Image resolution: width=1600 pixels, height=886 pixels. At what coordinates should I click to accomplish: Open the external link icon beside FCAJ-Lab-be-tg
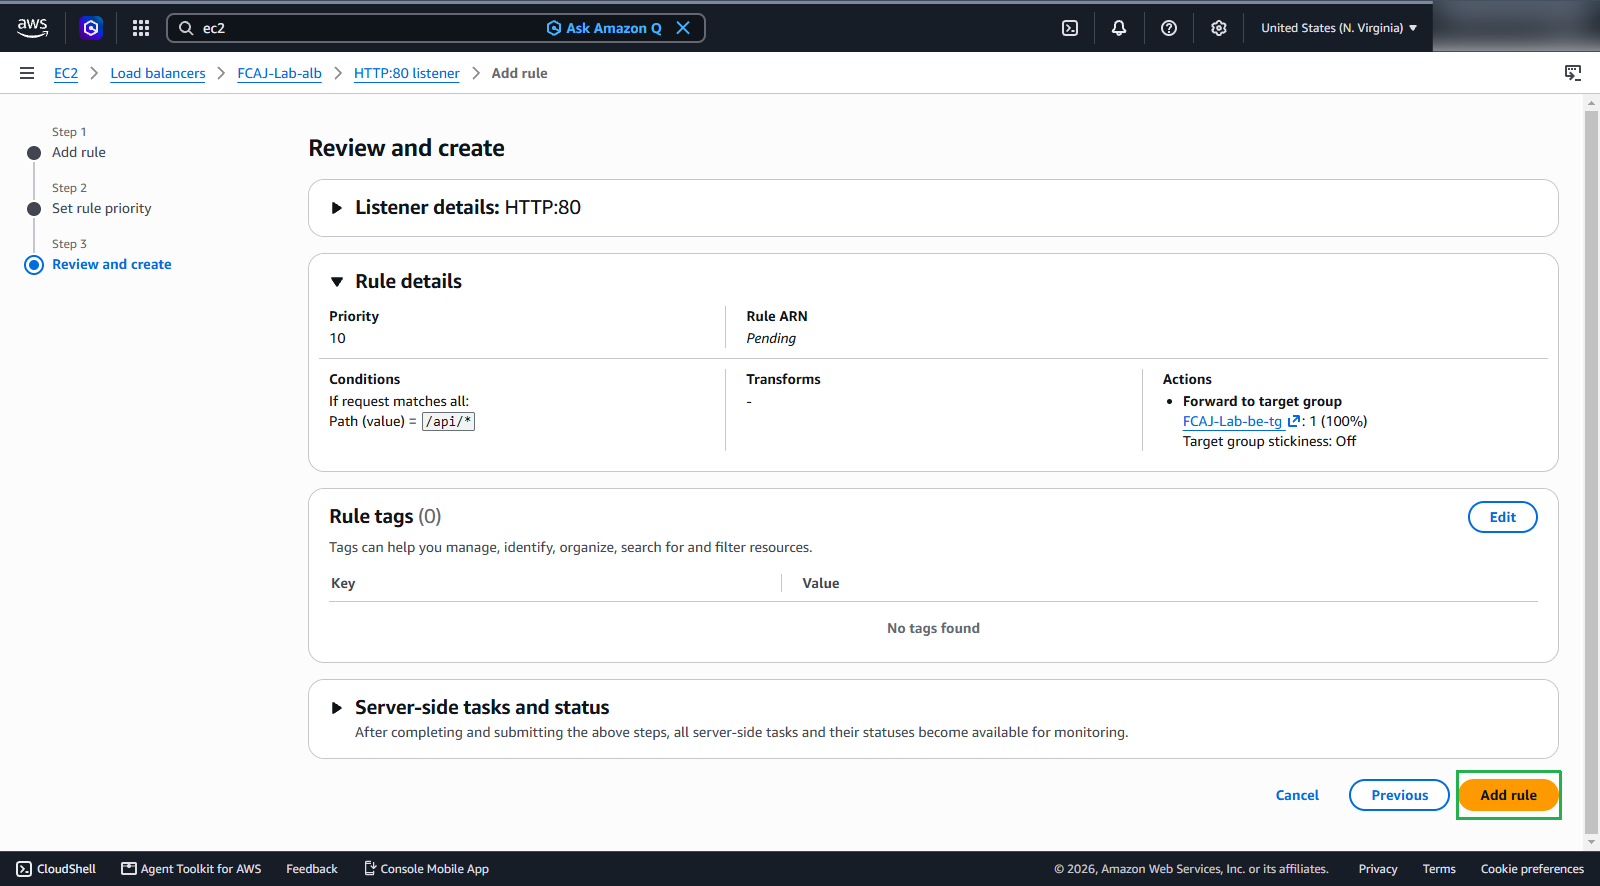(x=1294, y=421)
